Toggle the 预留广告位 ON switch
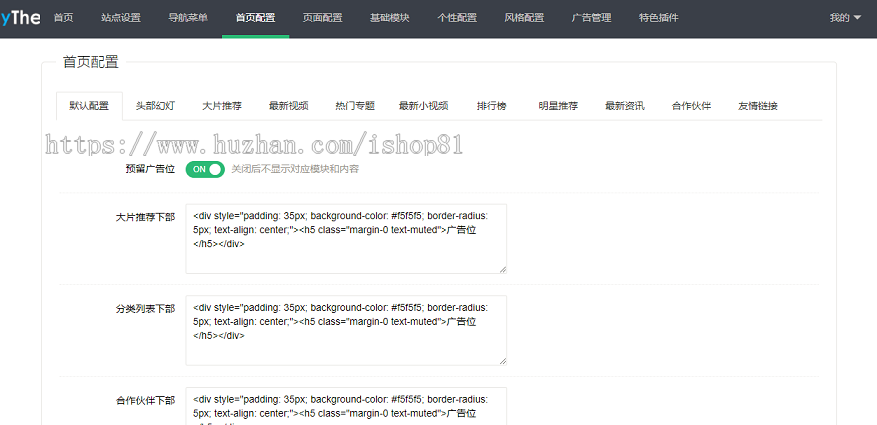The image size is (877, 425). [x=205, y=169]
